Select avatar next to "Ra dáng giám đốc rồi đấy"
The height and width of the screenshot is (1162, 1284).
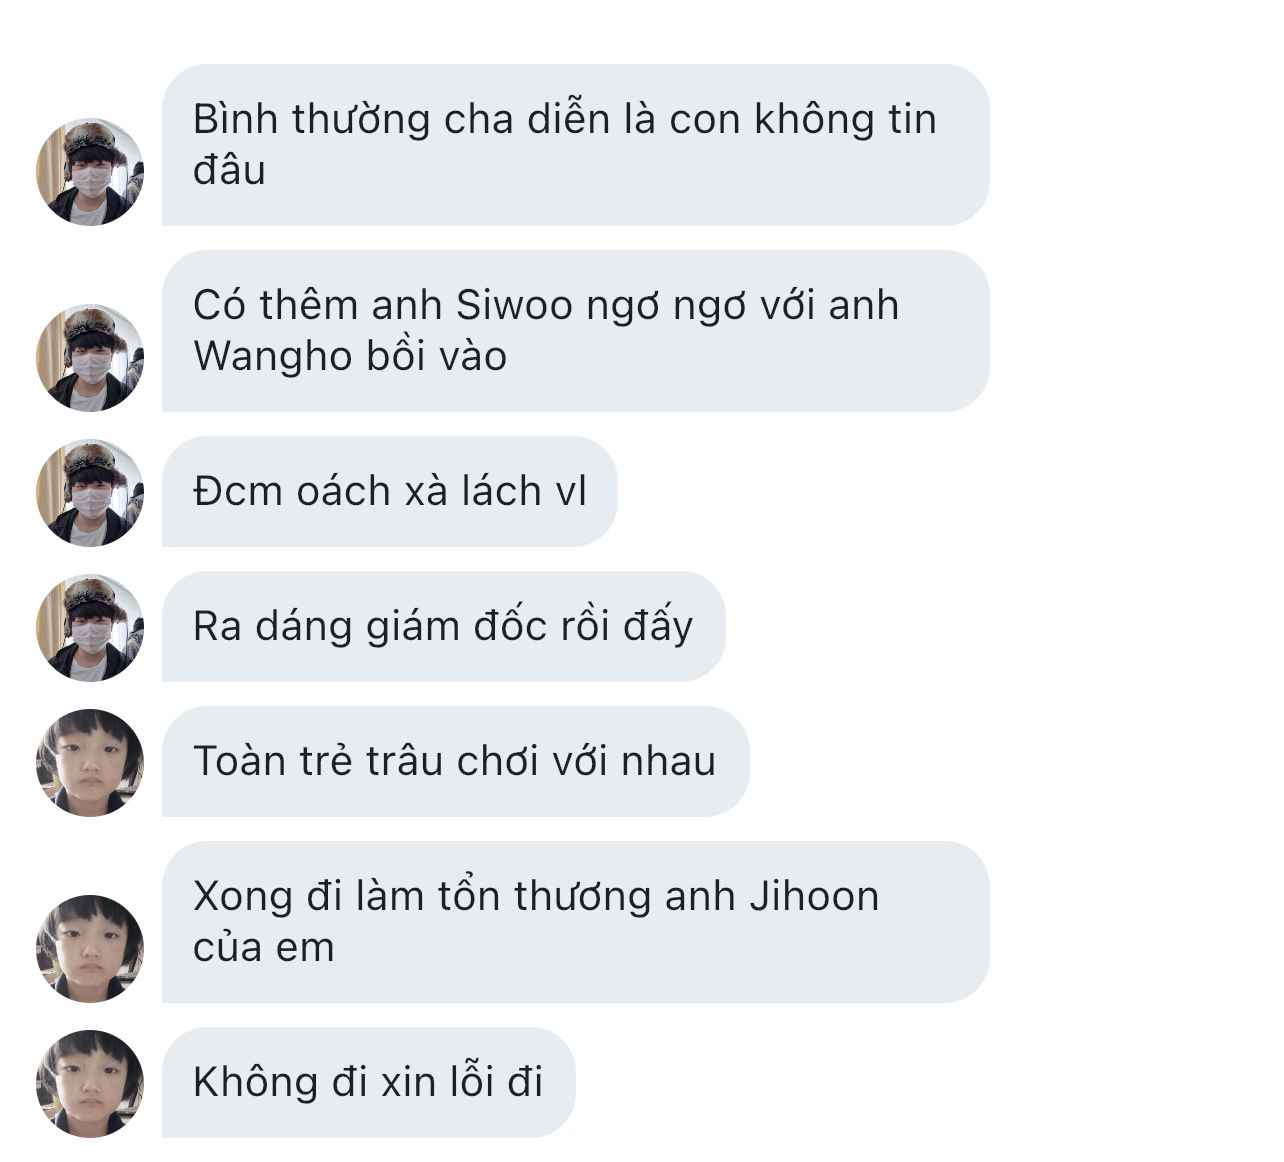click(90, 628)
